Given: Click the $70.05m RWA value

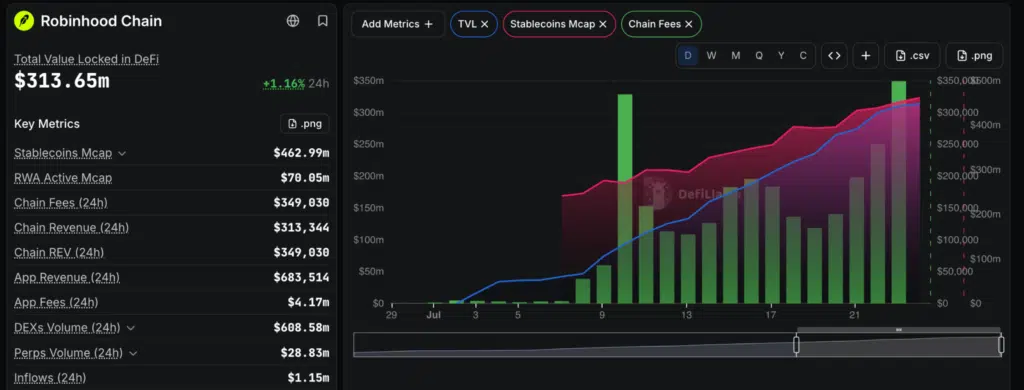Looking at the screenshot, I should tap(305, 178).
